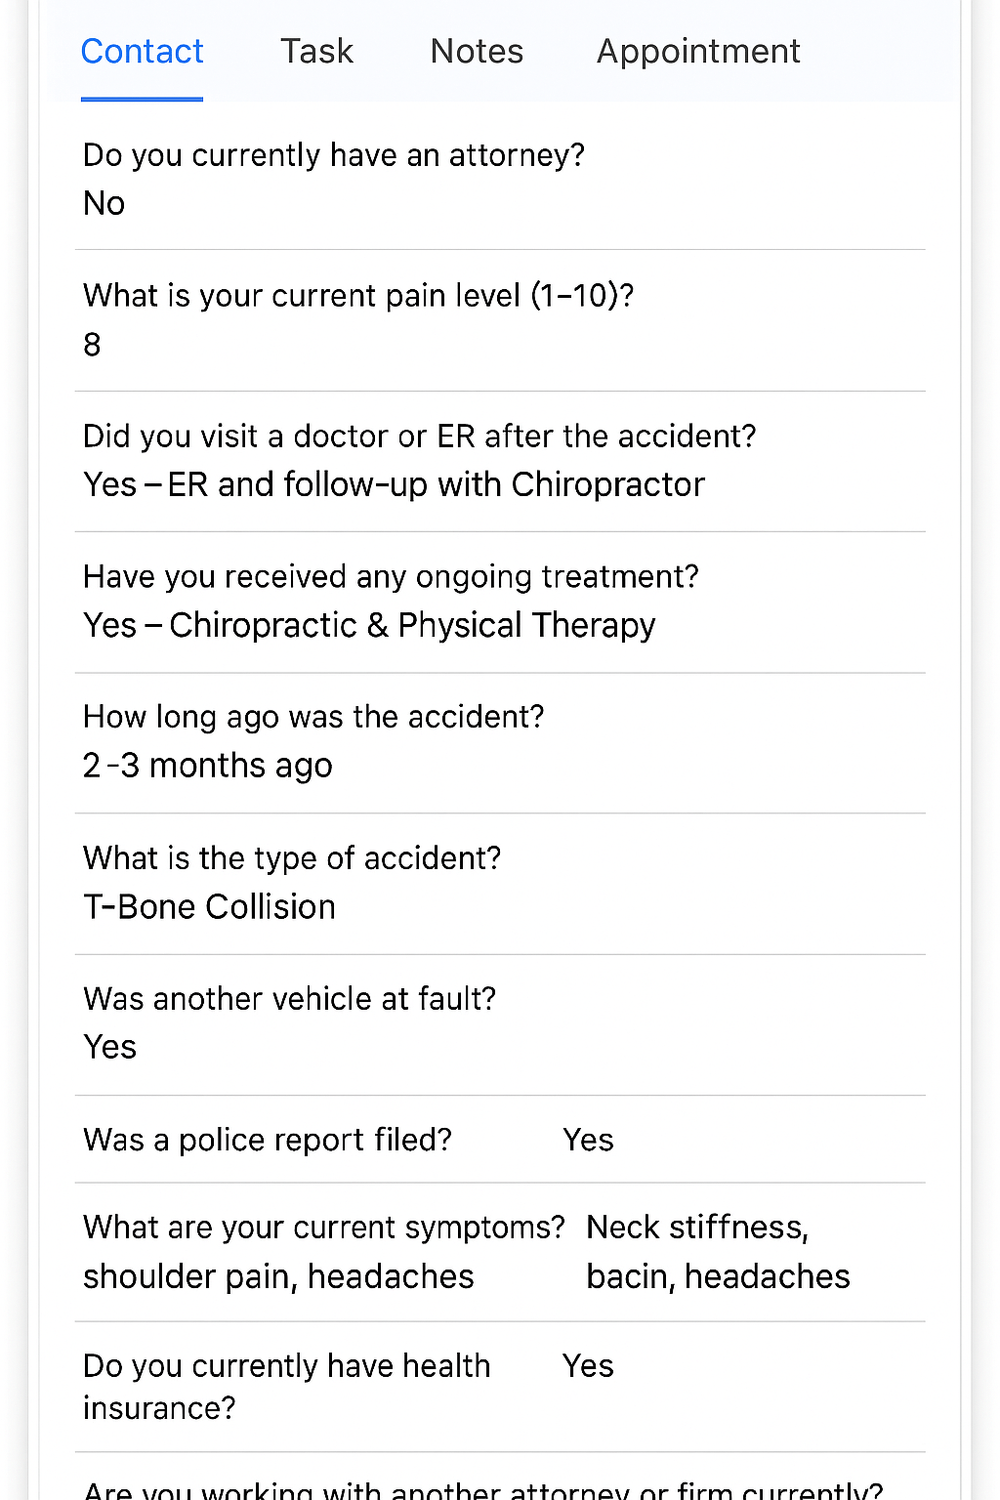Switch to the Contact tab

pos(142,51)
